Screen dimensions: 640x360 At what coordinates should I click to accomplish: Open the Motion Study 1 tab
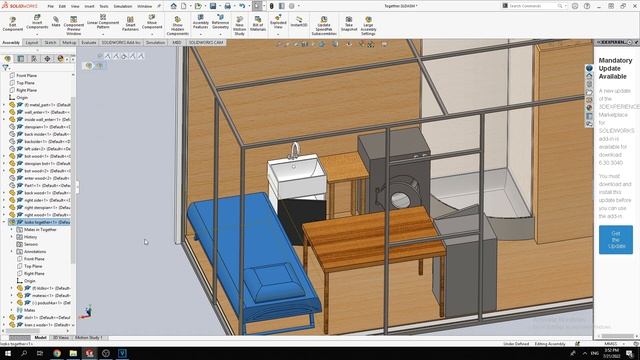click(x=89, y=338)
